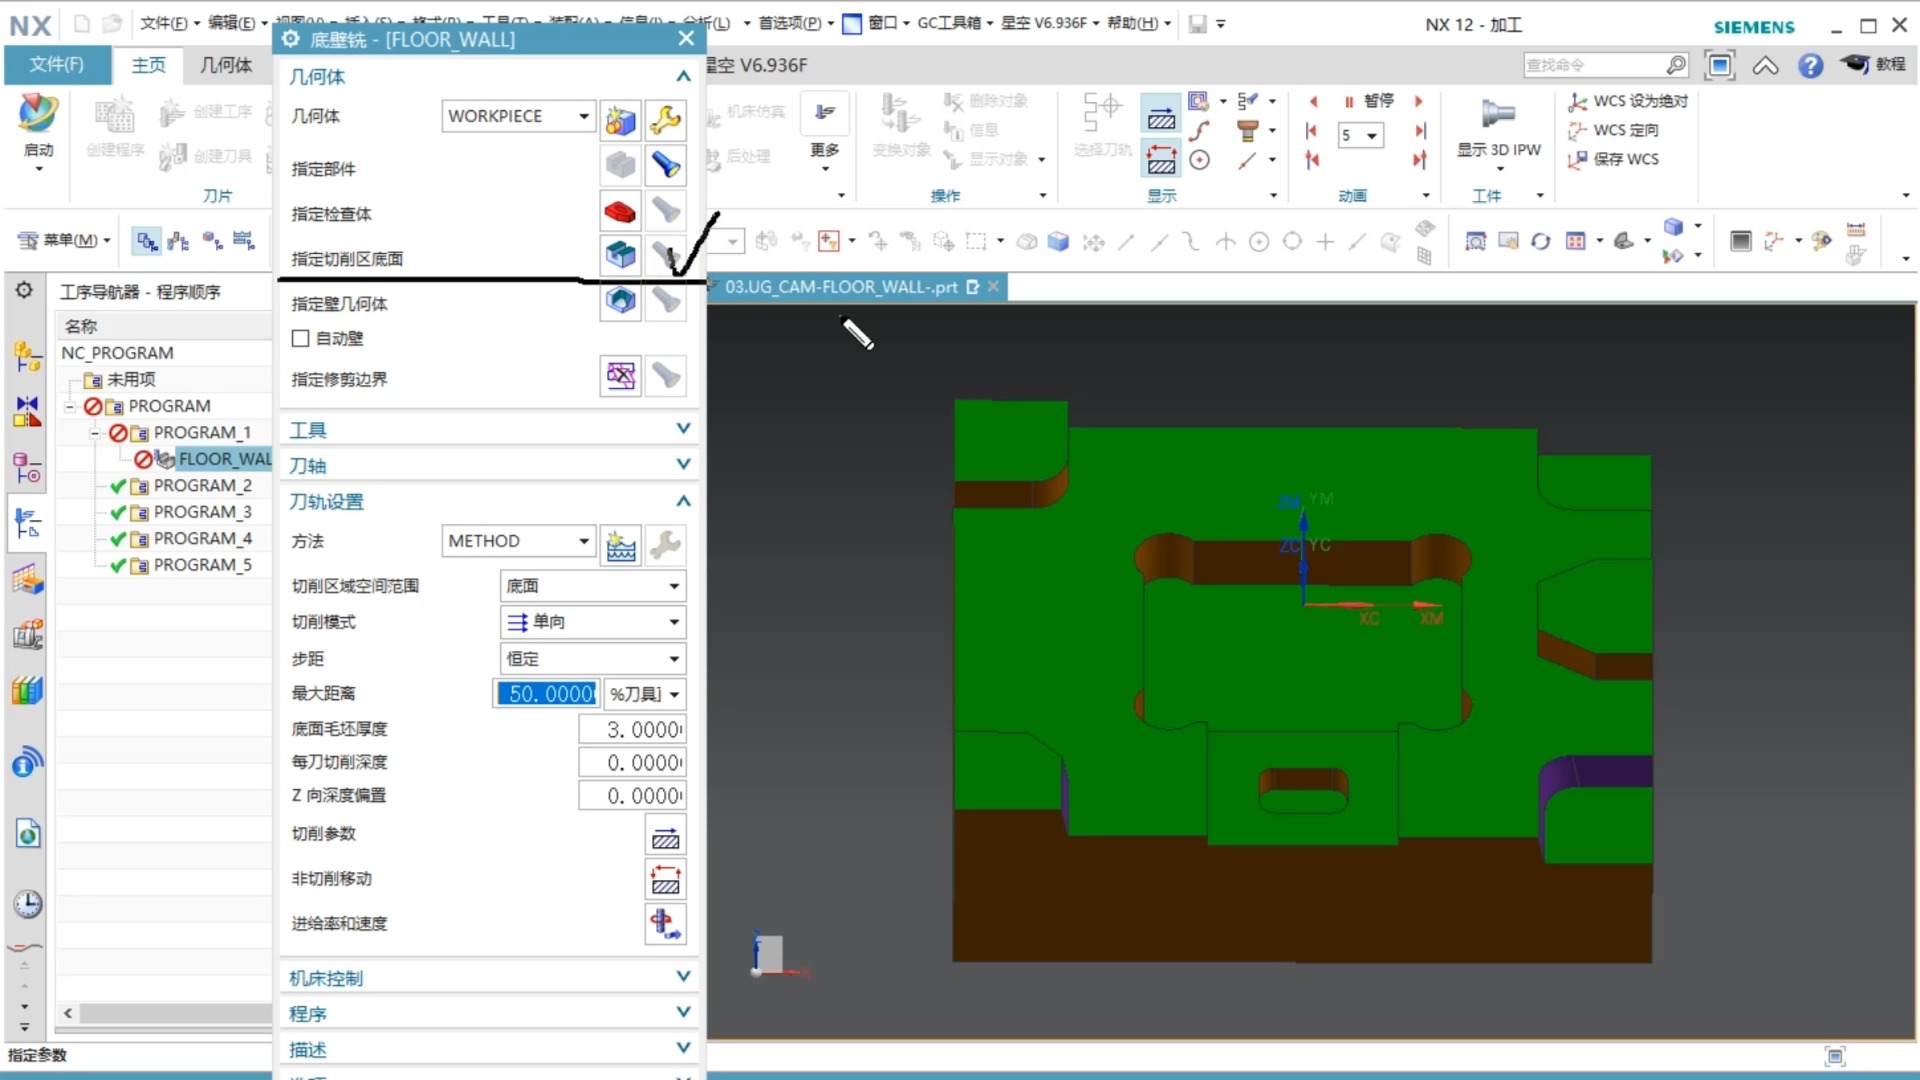
Task: Collapse the PROGRAM_1 tree node
Action: click(x=95, y=433)
